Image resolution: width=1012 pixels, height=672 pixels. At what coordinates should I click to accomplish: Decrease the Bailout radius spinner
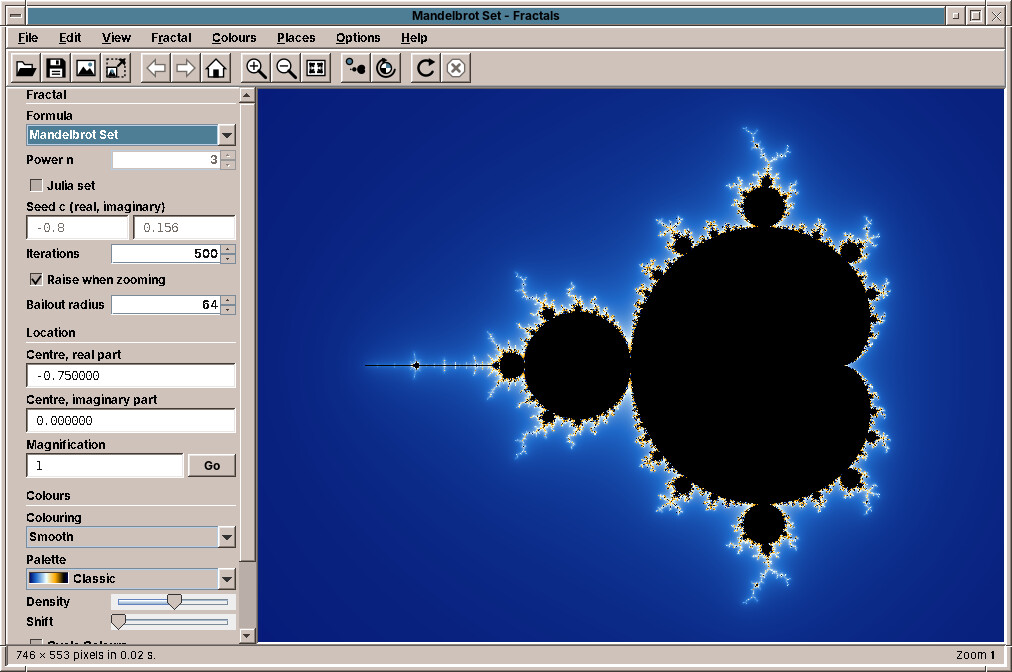pyautogui.click(x=228, y=309)
